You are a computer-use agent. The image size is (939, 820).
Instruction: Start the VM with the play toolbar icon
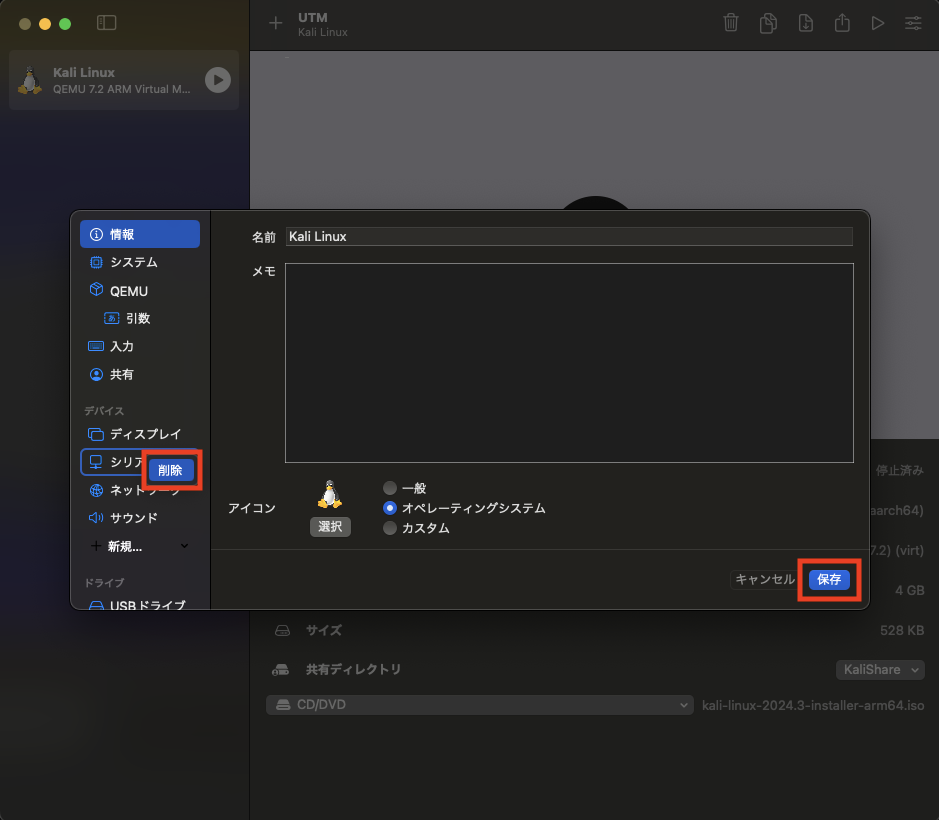coord(878,22)
